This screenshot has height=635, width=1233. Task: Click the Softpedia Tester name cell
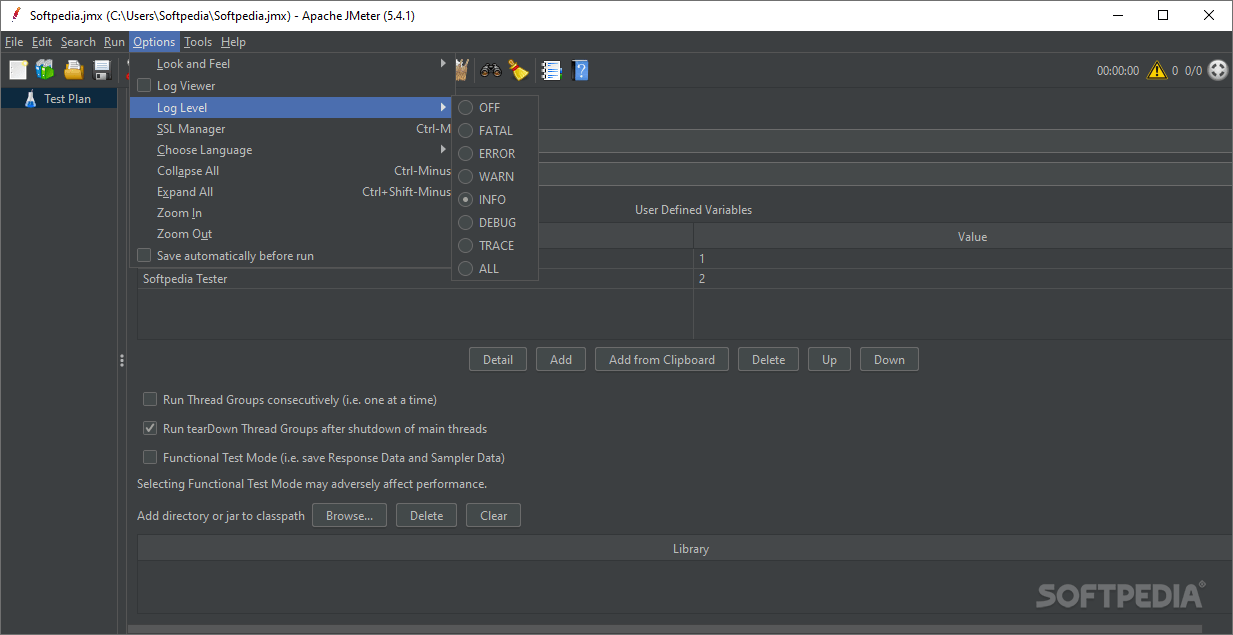(x=415, y=279)
